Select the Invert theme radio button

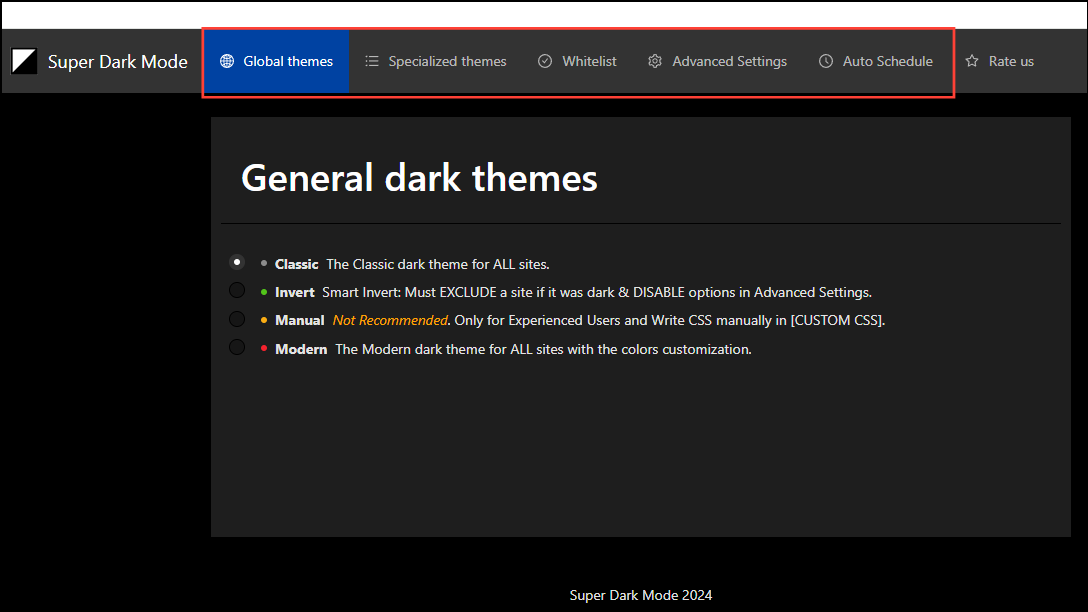(237, 290)
